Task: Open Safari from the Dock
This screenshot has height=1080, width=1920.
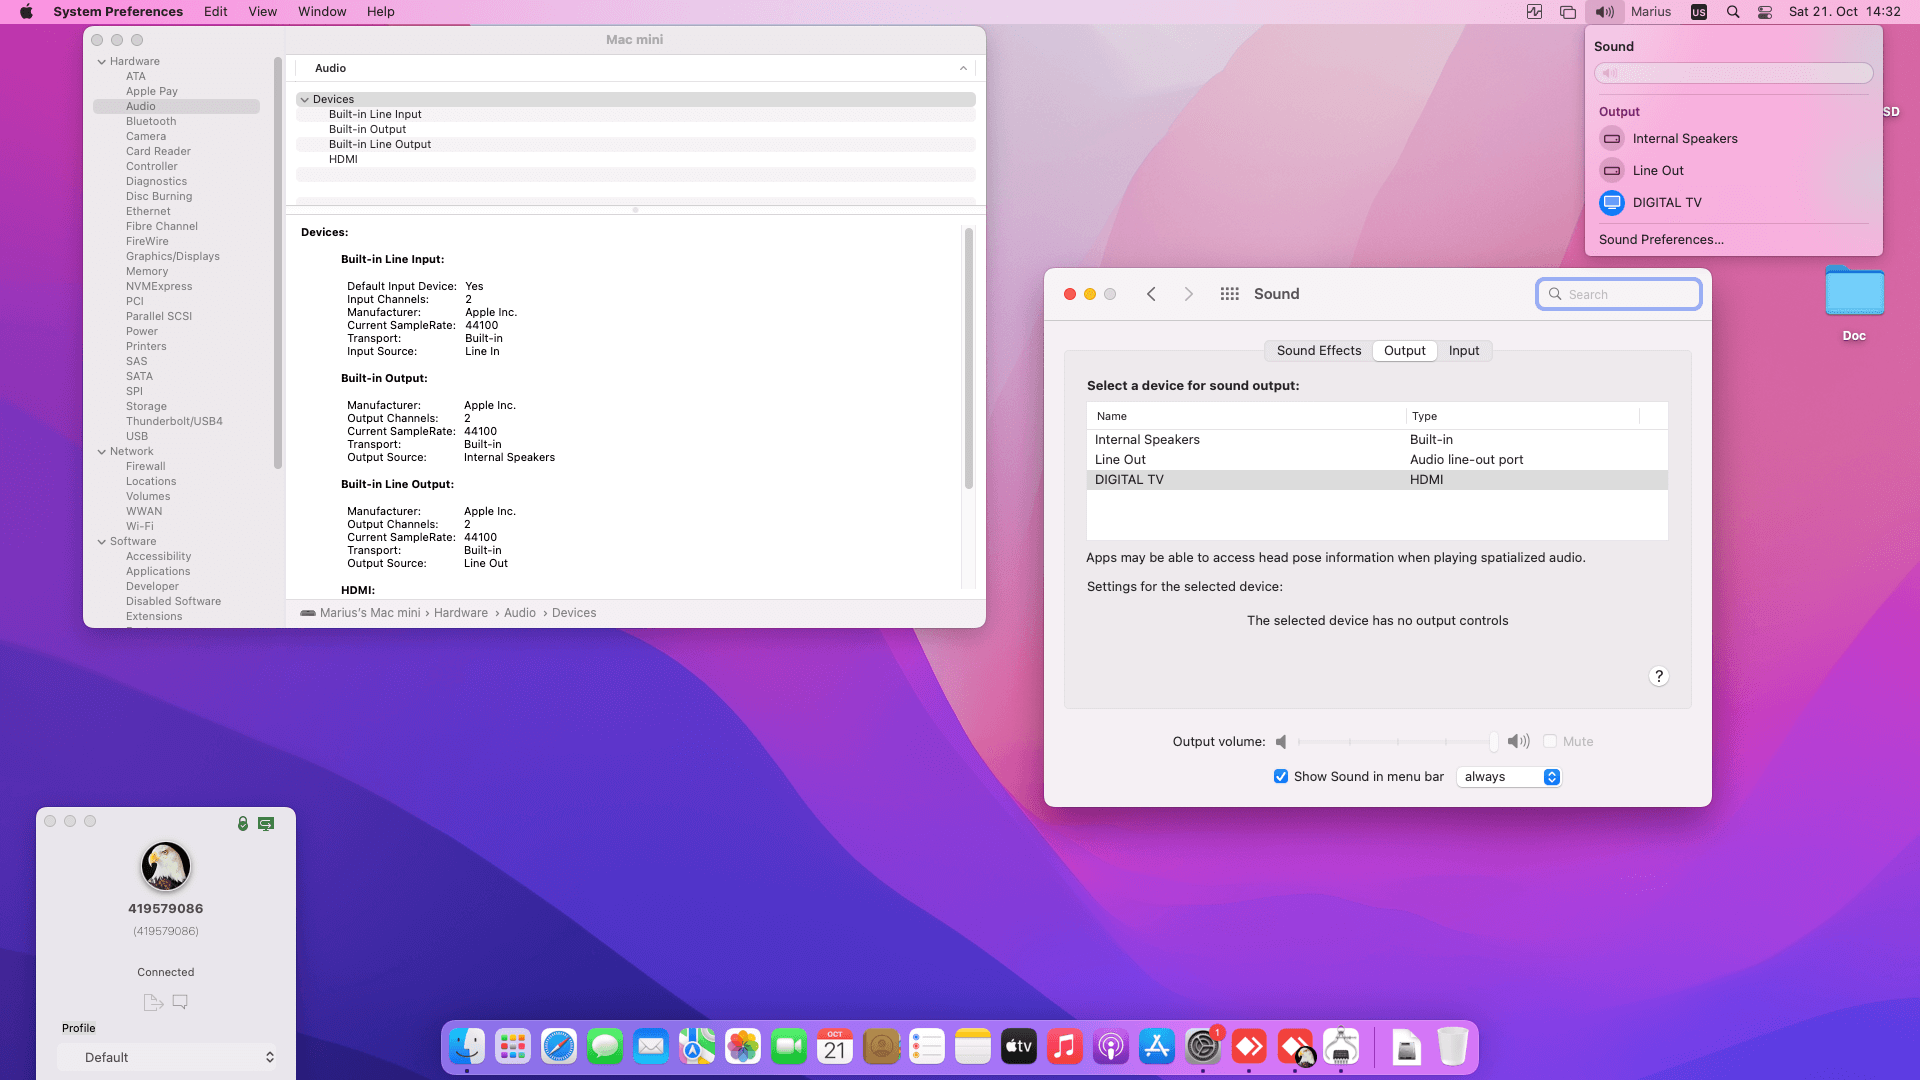Action: tap(559, 1047)
